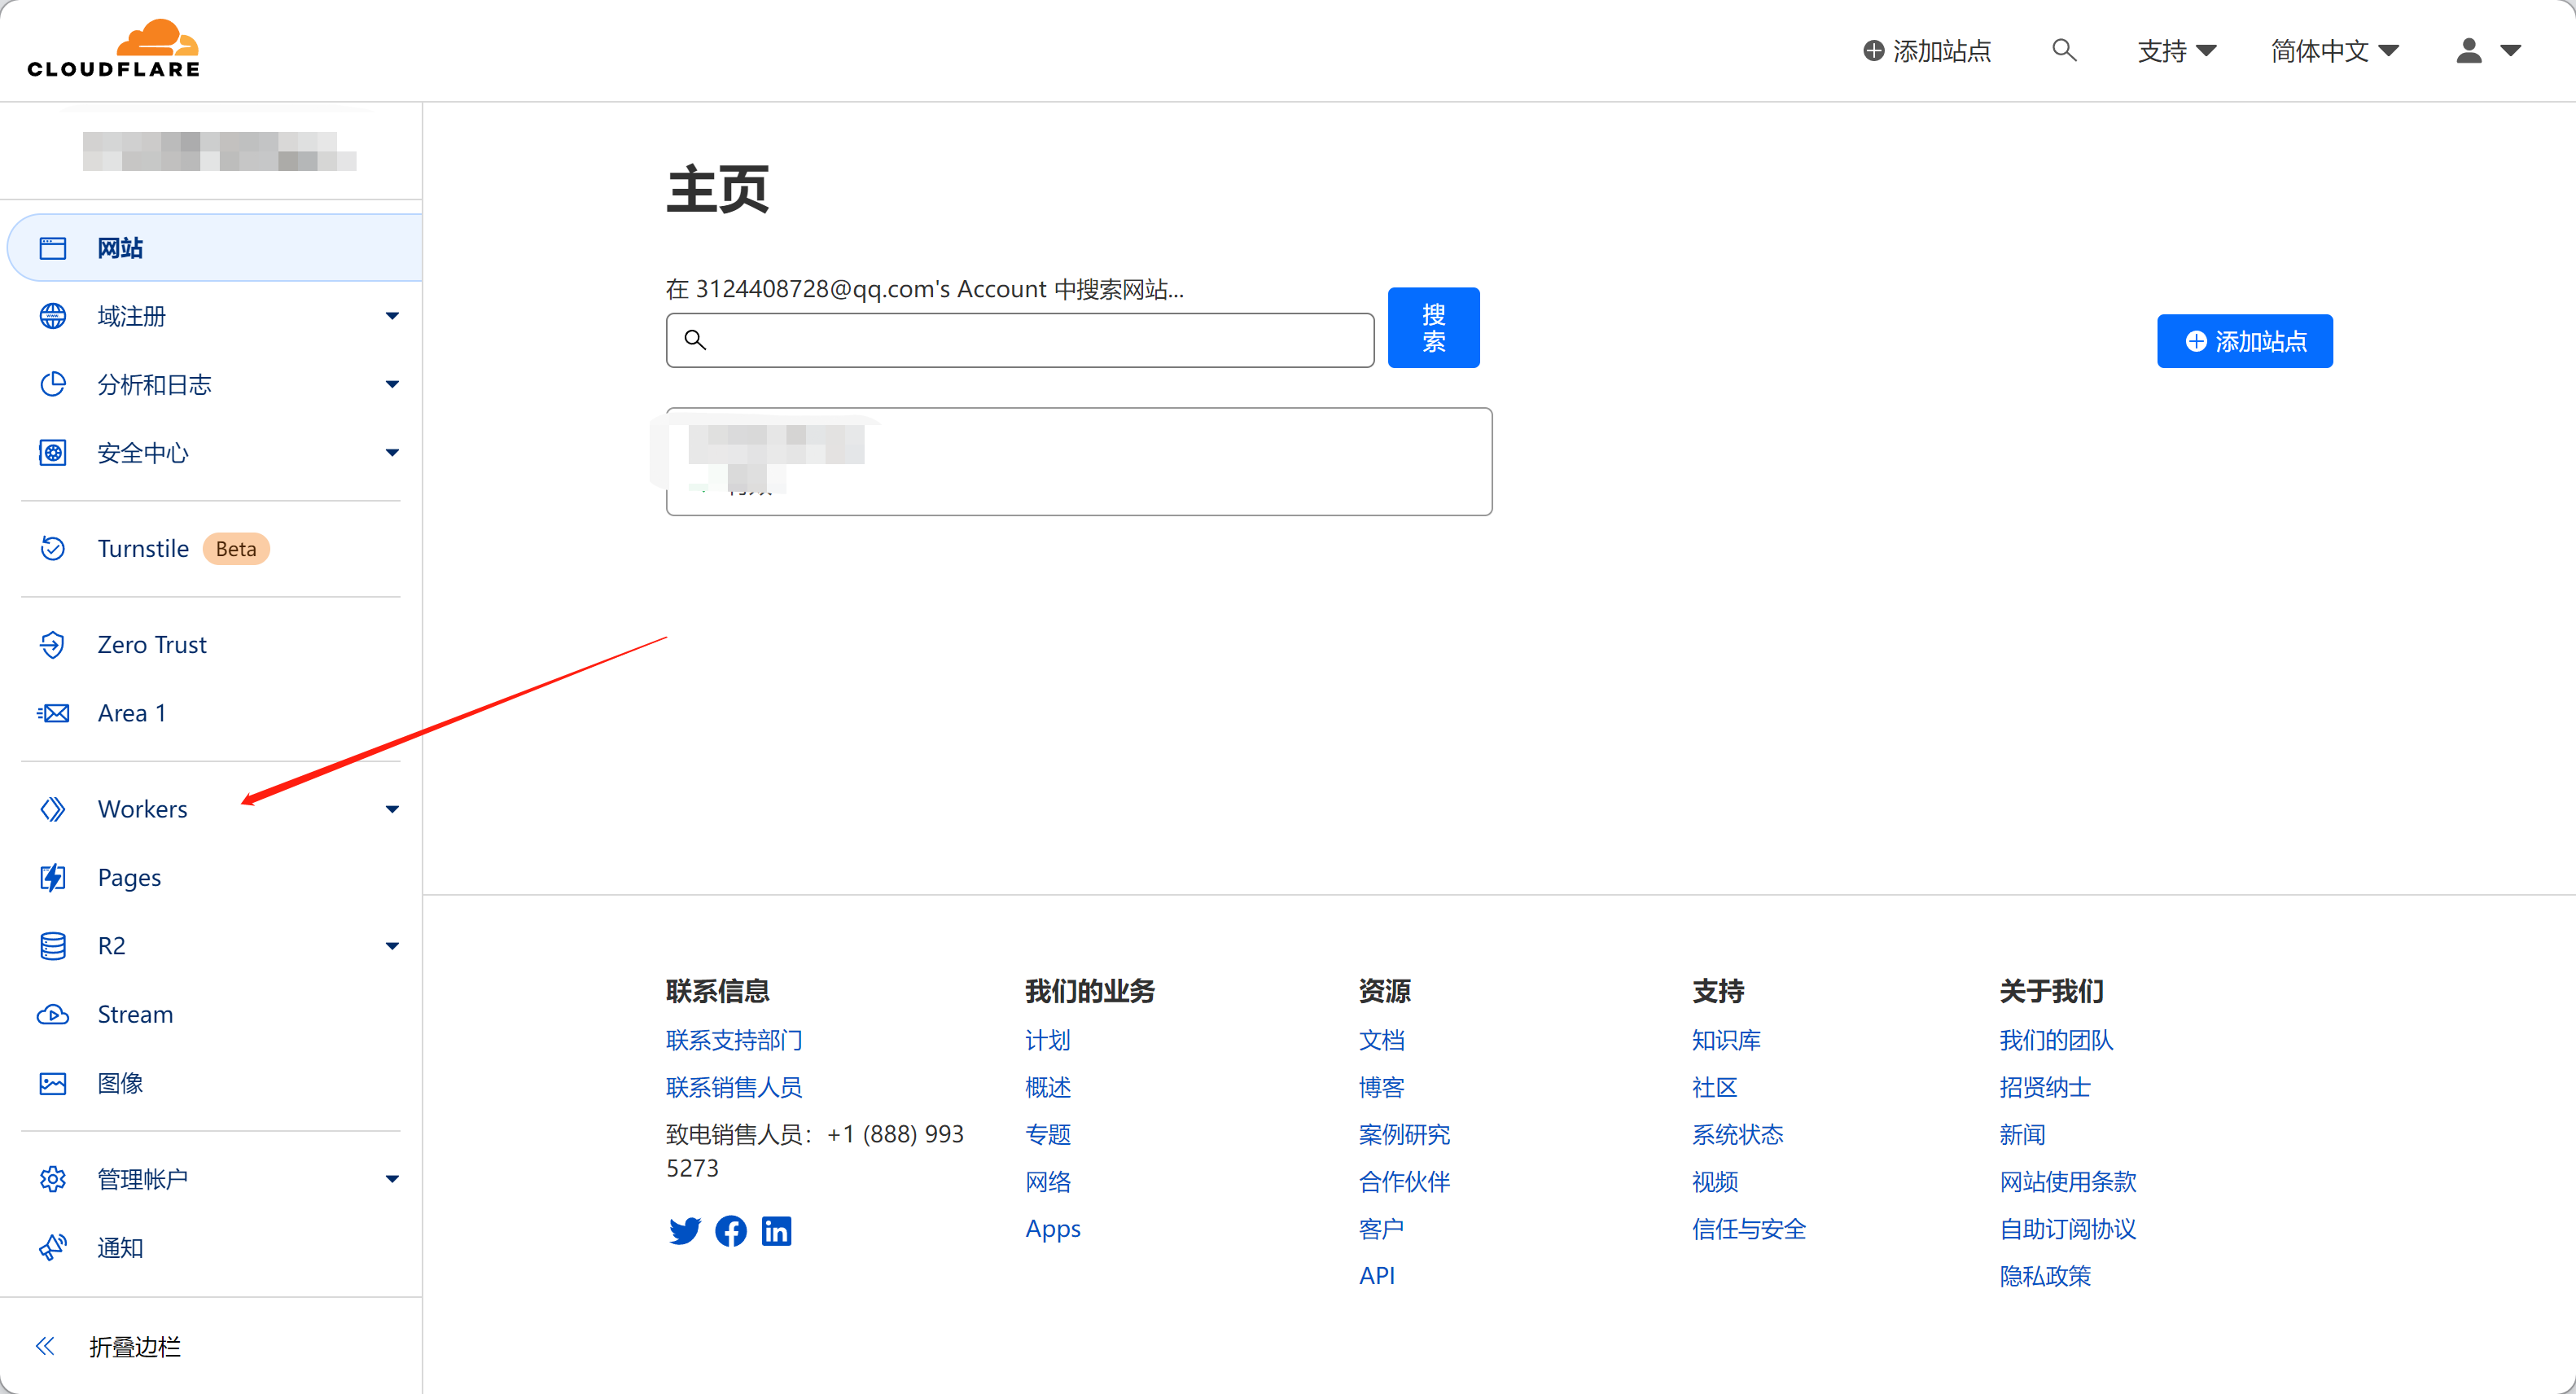Click the blue 添加站点 button

coord(2244,341)
